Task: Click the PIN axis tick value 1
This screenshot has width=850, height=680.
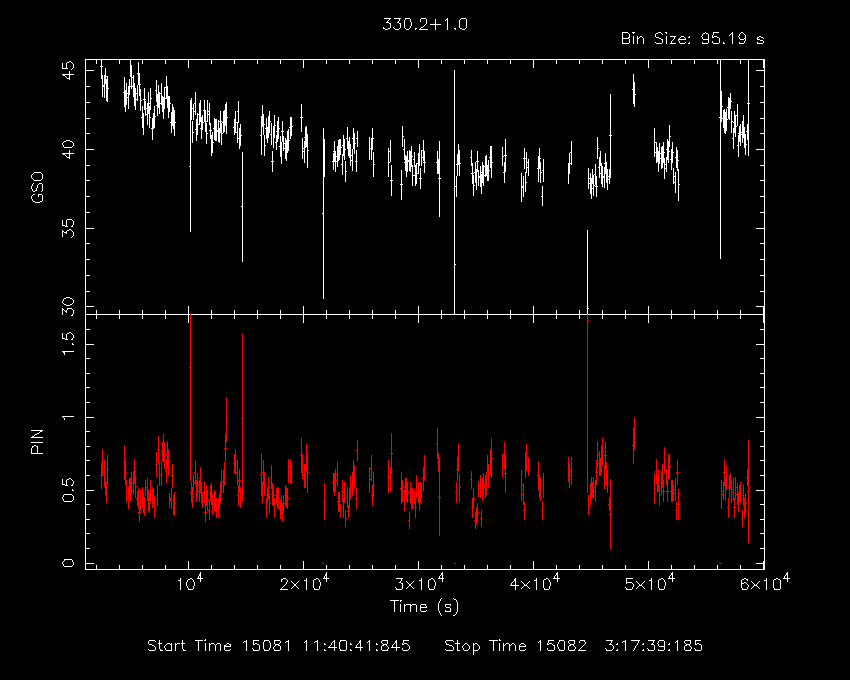Action: [68, 418]
